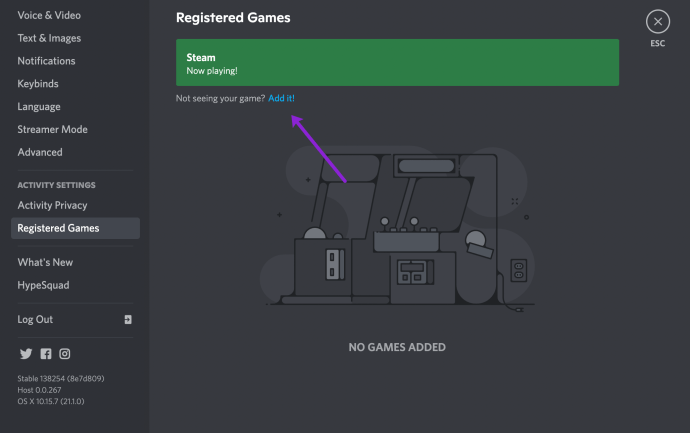Click the Instagram icon in sidebar
Screen dimensions: 690x433
pos(65,354)
